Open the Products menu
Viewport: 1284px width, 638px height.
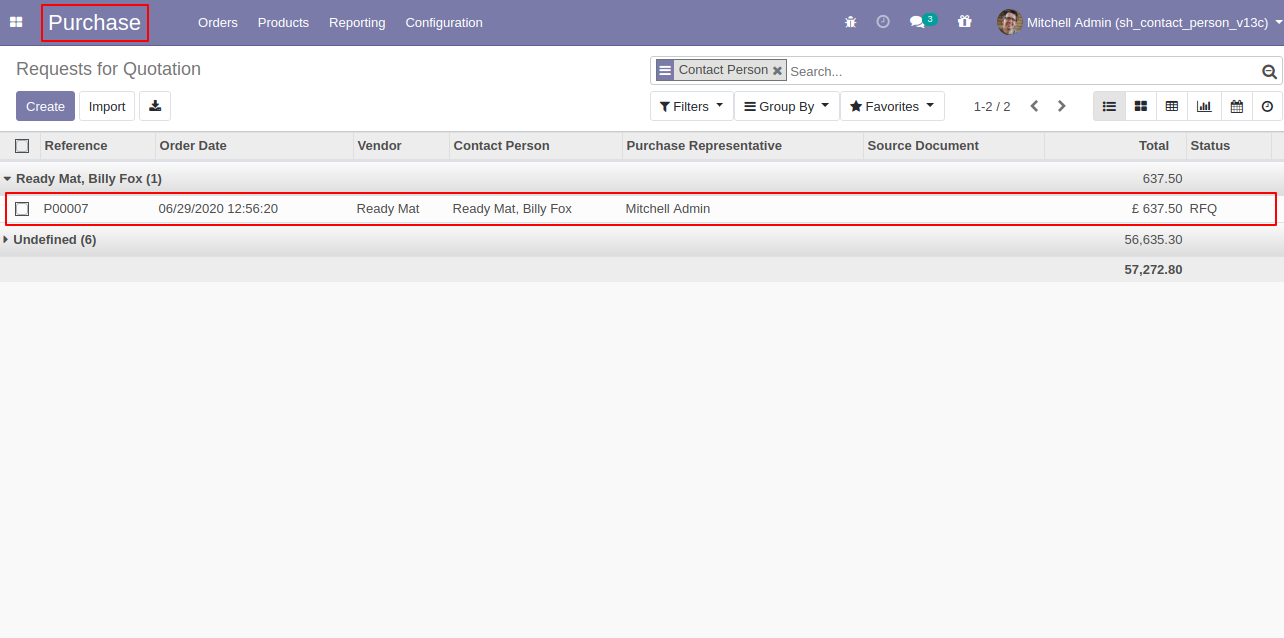coord(283,22)
